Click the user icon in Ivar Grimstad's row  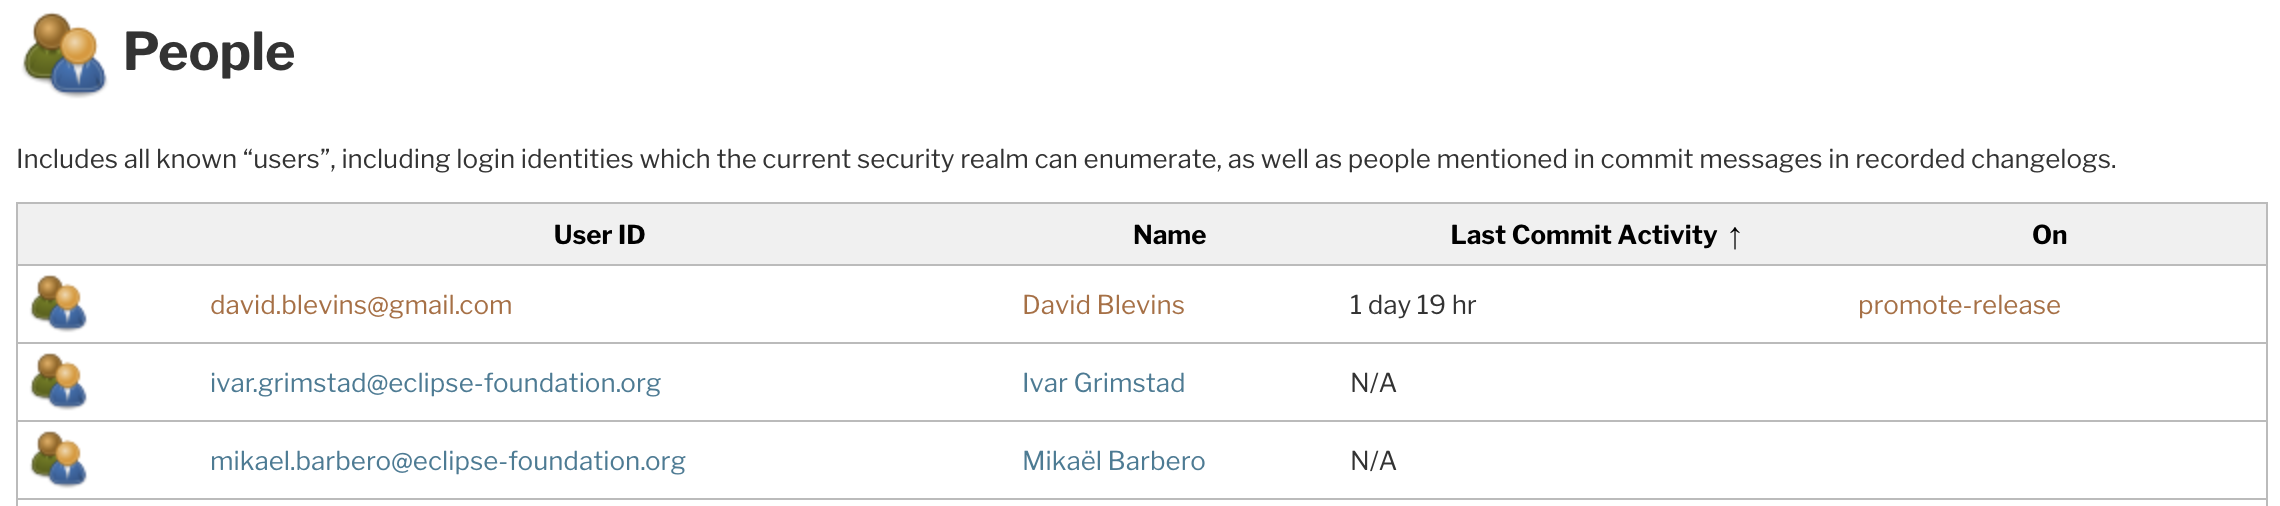pyautogui.click(x=59, y=382)
